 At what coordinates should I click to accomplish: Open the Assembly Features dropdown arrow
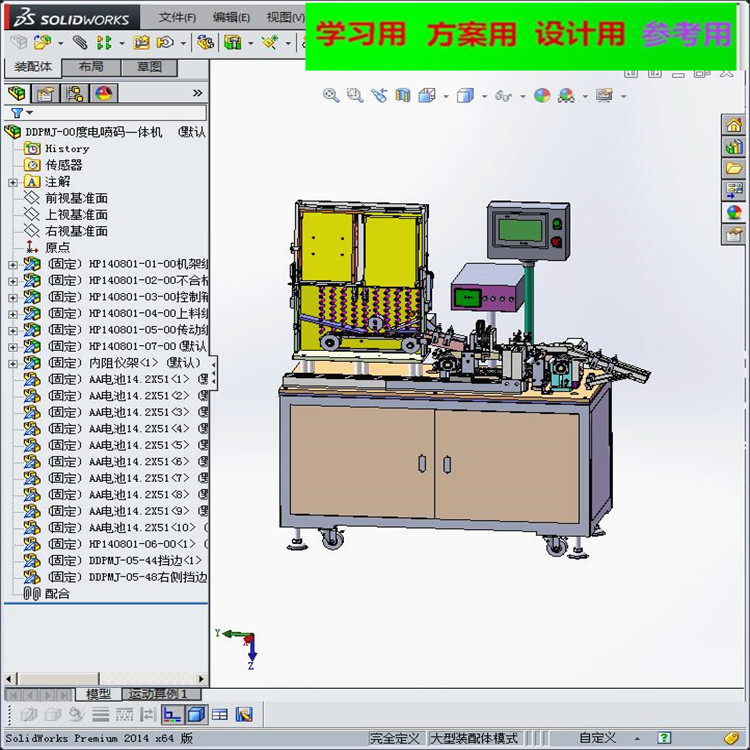(x=251, y=44)
